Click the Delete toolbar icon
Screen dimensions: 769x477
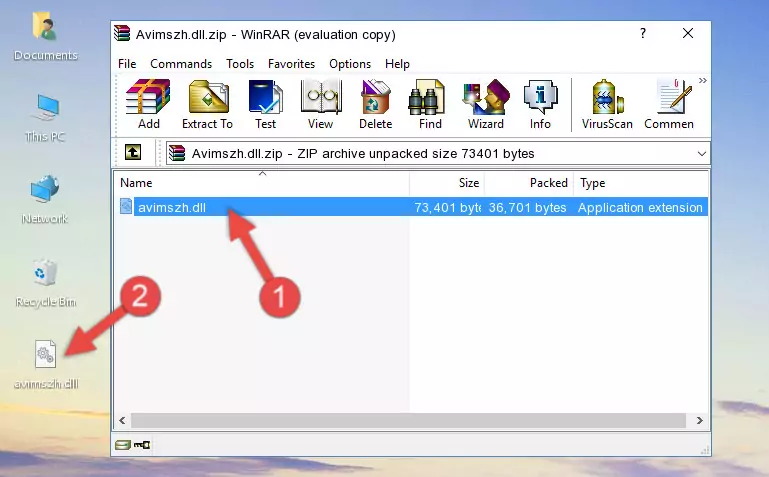[x=376, y=104]
